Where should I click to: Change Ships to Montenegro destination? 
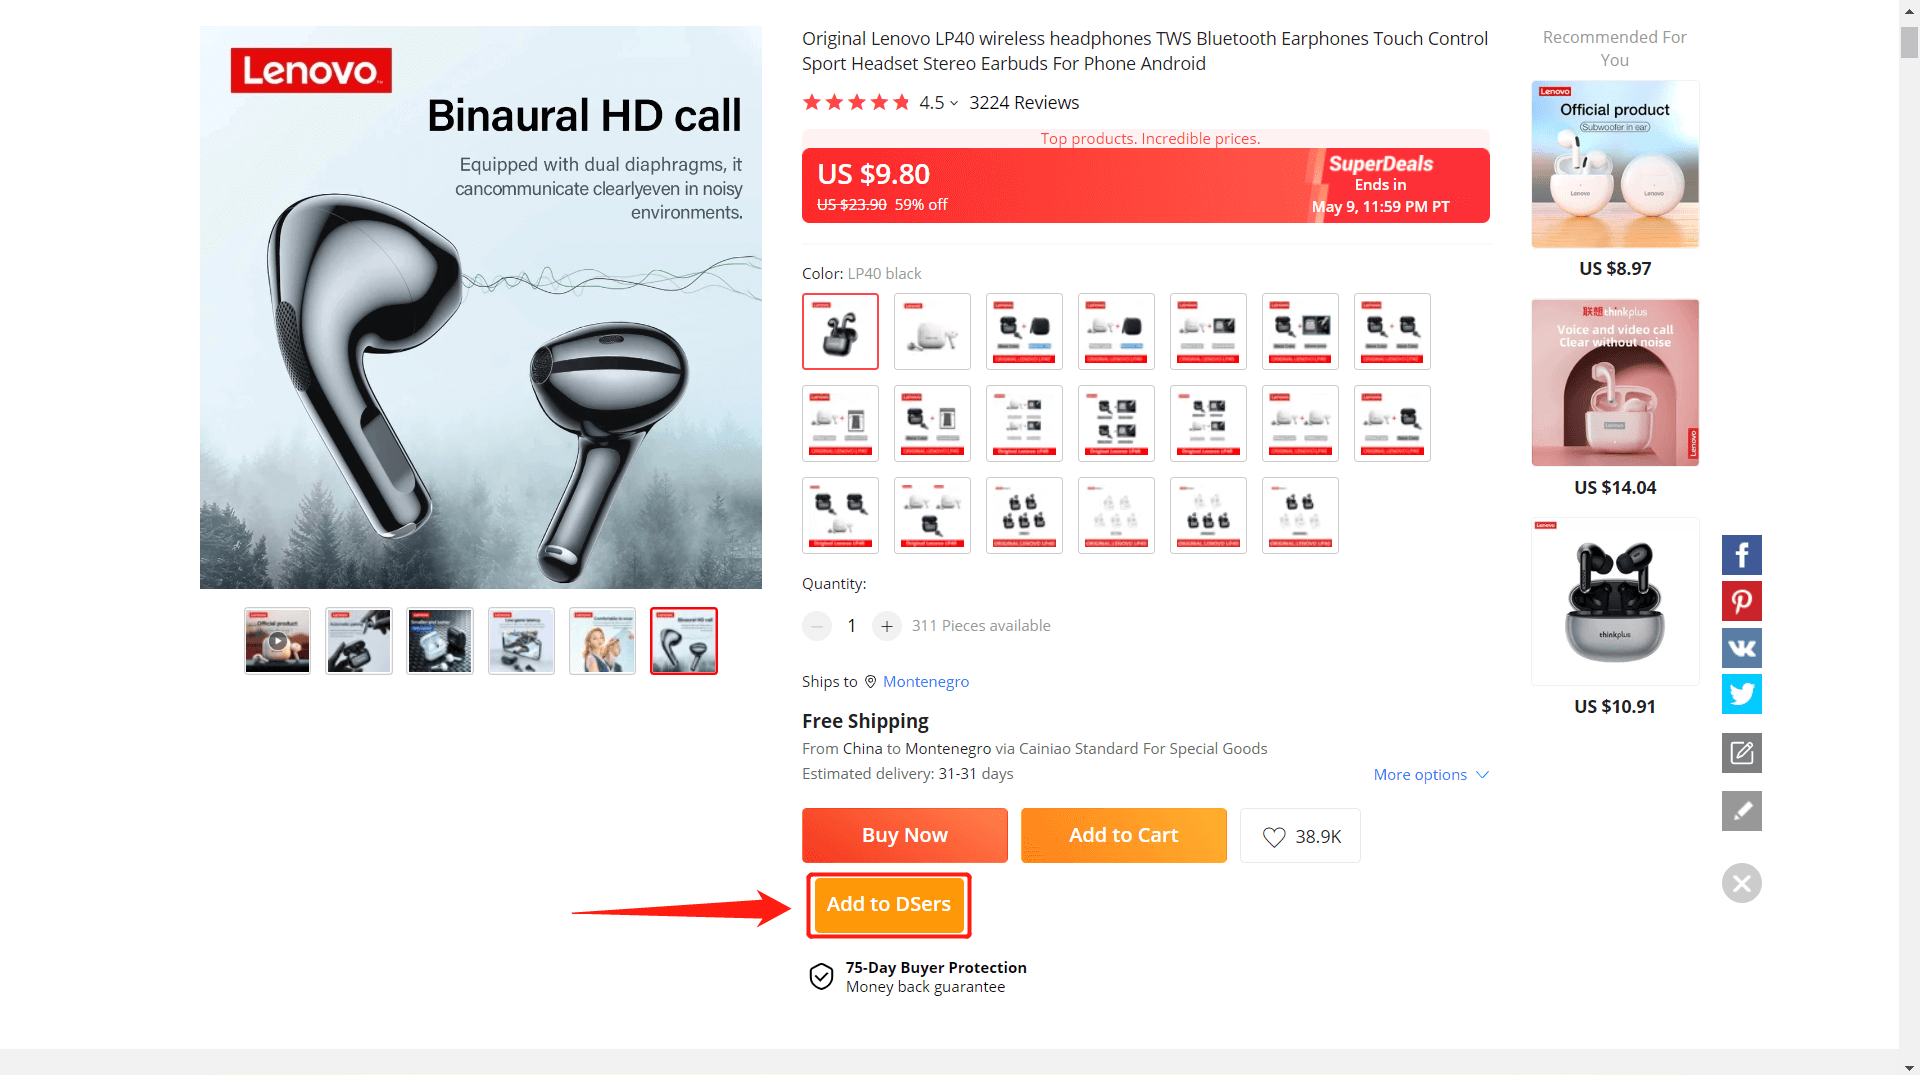[926, 682]
